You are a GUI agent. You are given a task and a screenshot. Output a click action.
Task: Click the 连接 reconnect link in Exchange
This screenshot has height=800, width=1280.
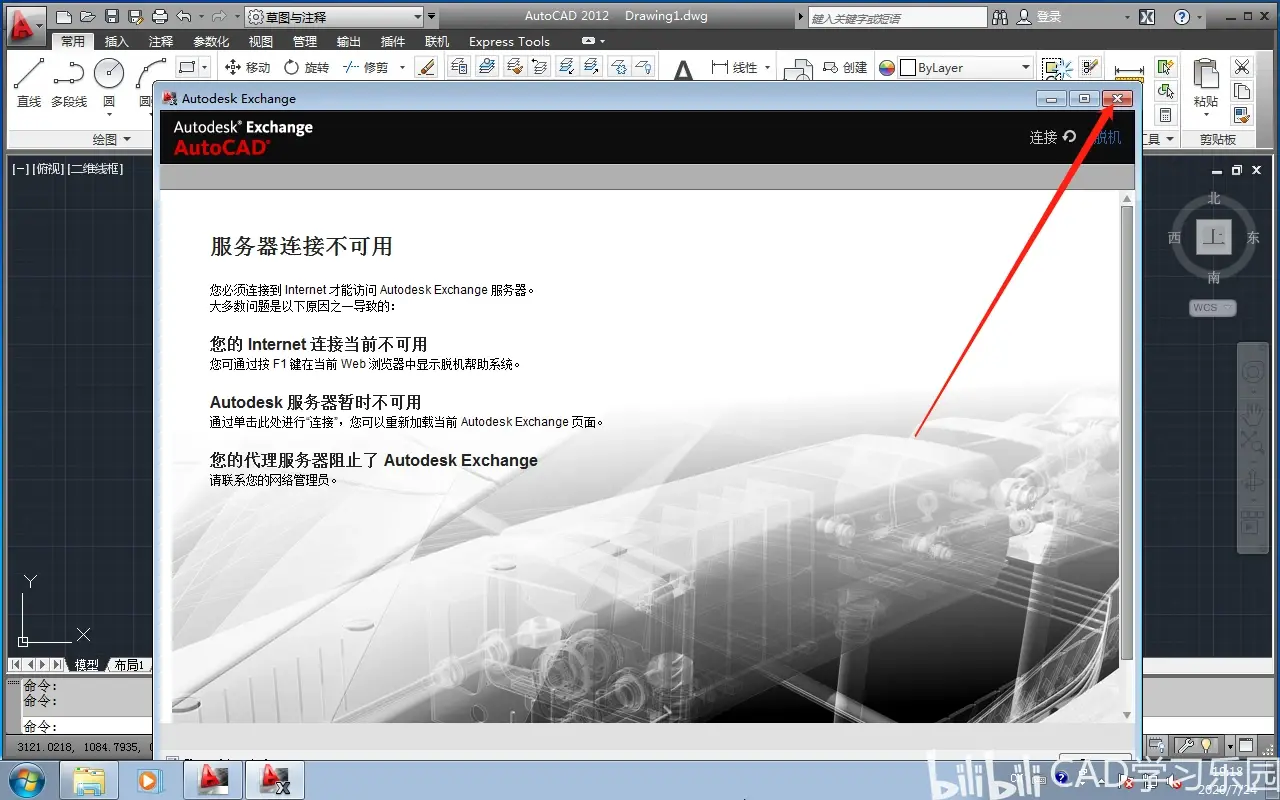[1053, 137]
